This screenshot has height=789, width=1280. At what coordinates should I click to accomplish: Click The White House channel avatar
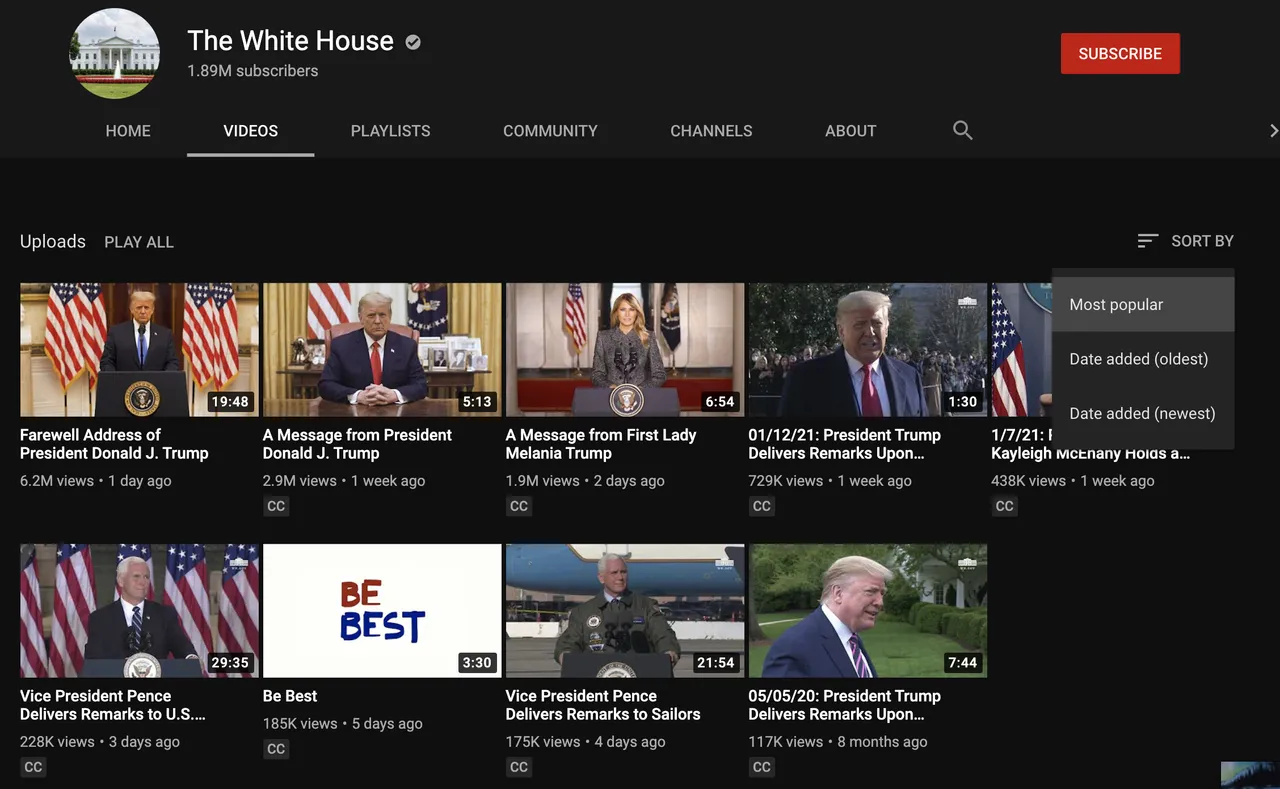coord(114,53)
